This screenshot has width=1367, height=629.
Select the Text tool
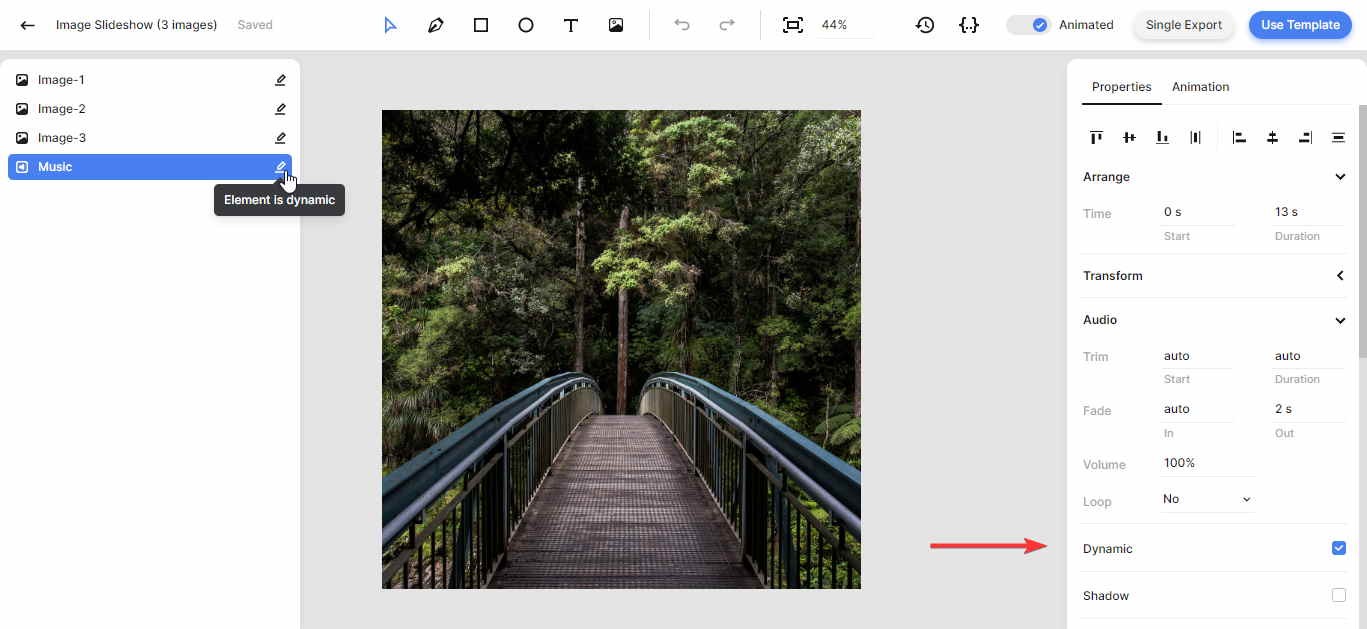pyautogui.click(x=571, y=24)
